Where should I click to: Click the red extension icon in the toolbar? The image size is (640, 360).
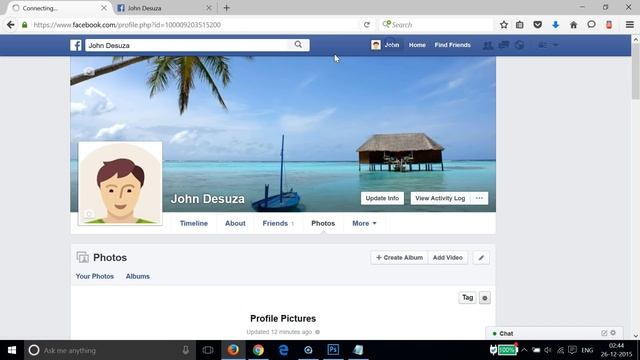coord(609,25)
